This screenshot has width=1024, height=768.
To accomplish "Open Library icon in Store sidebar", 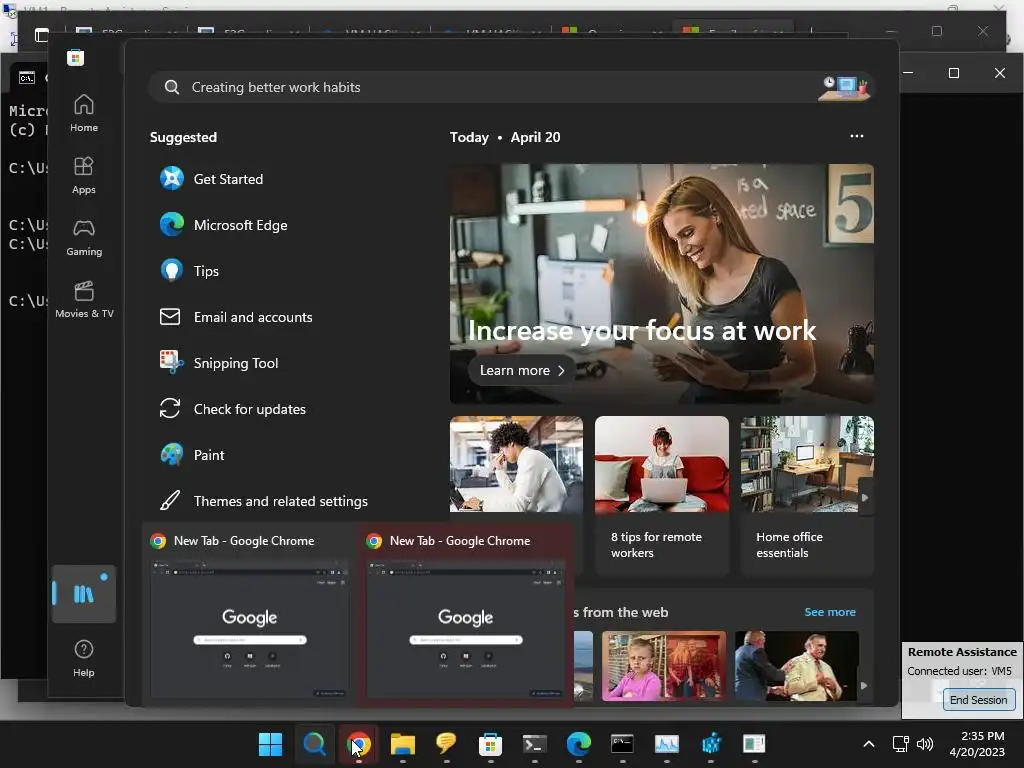I will [84, 594].
